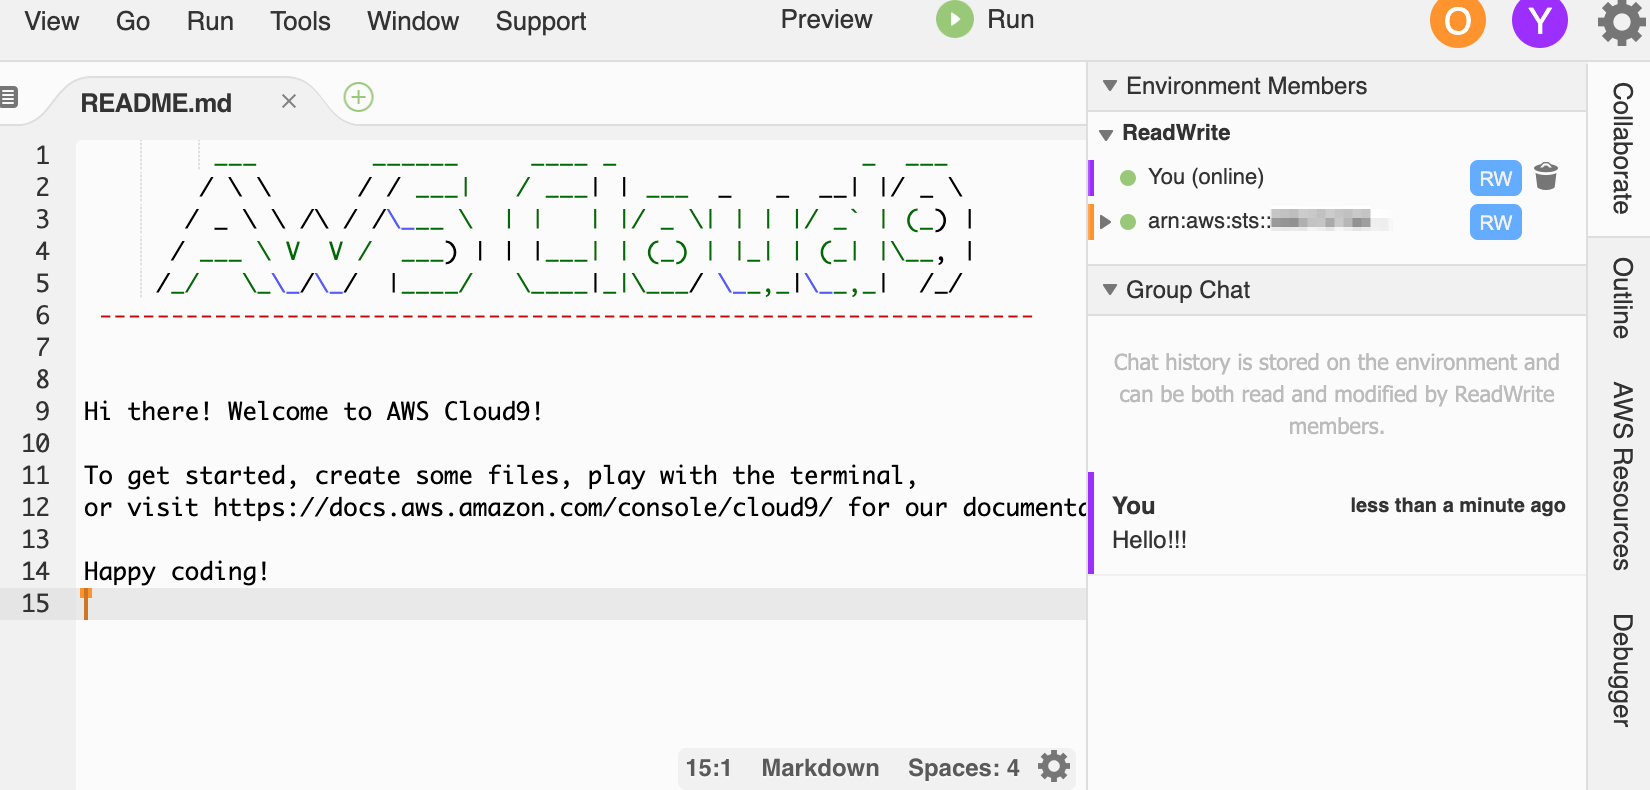
Task: Open the Tools menu
Action: pos(300,21)
